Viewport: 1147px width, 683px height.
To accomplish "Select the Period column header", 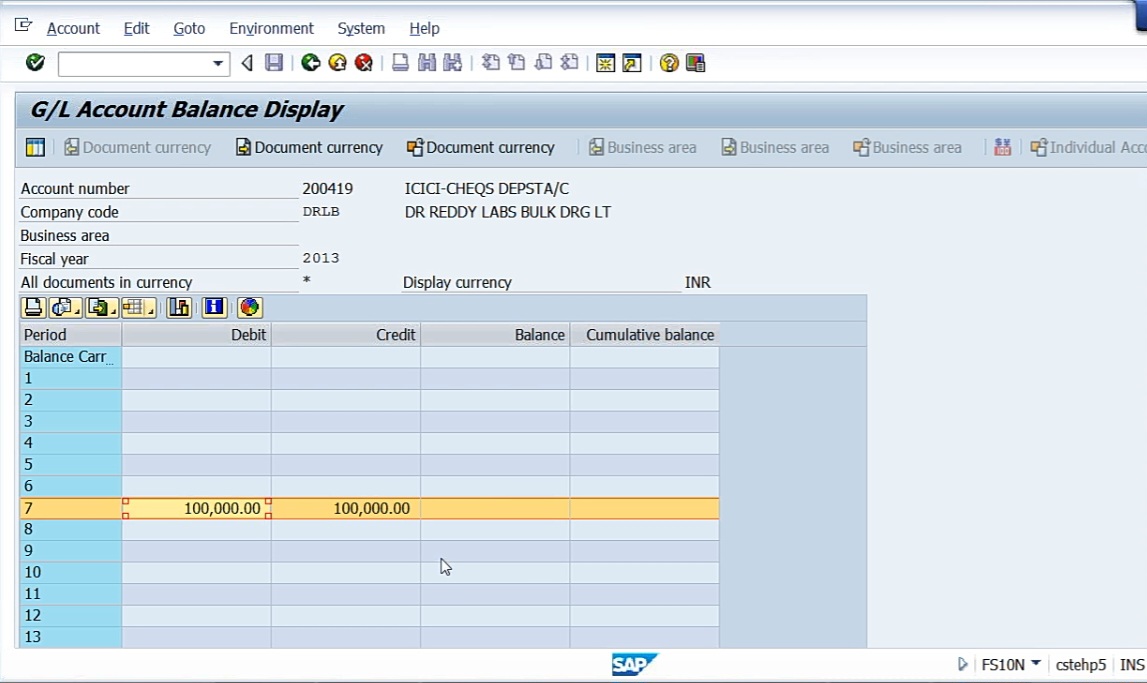I will pos(71,335).
